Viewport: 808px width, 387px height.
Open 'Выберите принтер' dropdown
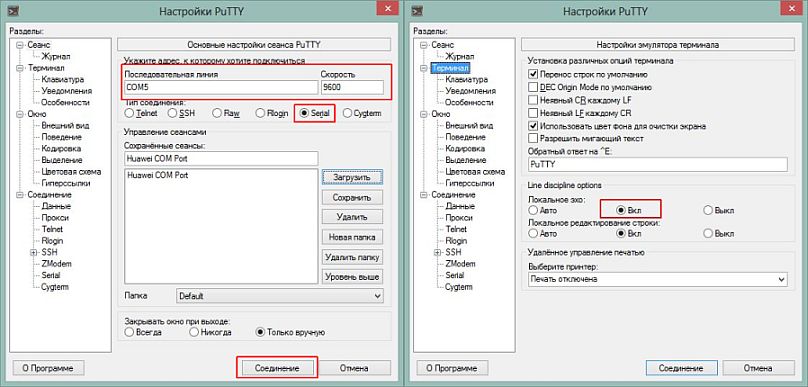coord(658,279)
